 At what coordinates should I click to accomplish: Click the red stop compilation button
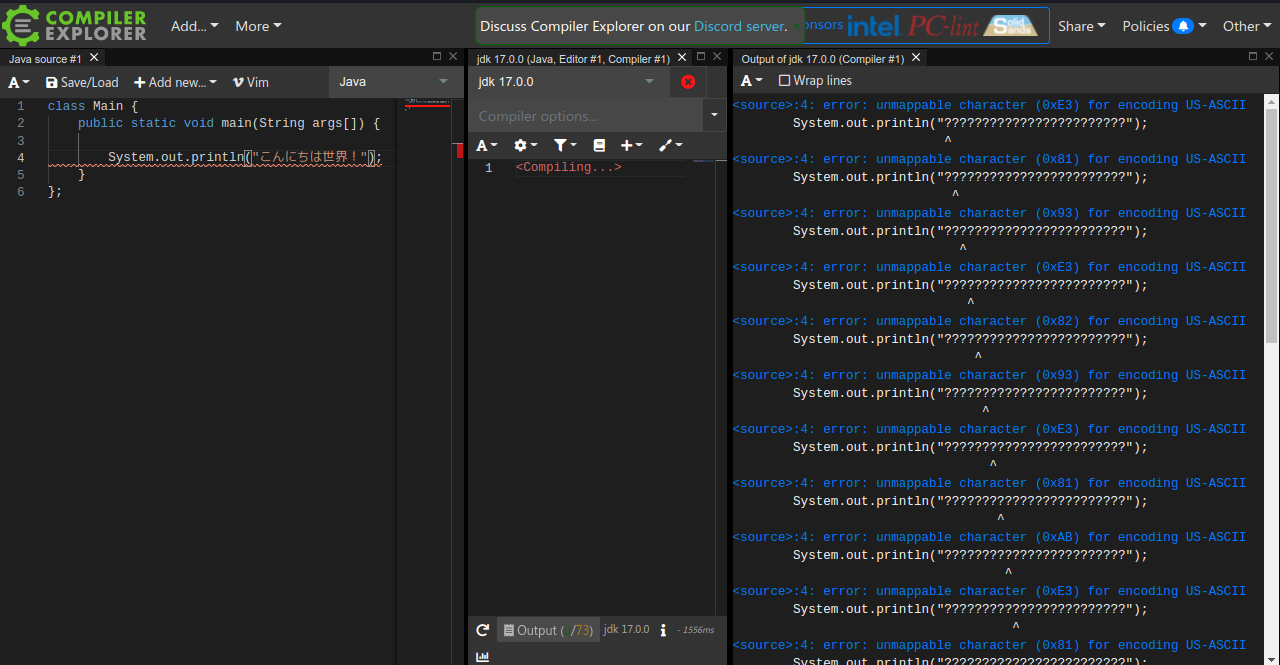tap(688, 82)
